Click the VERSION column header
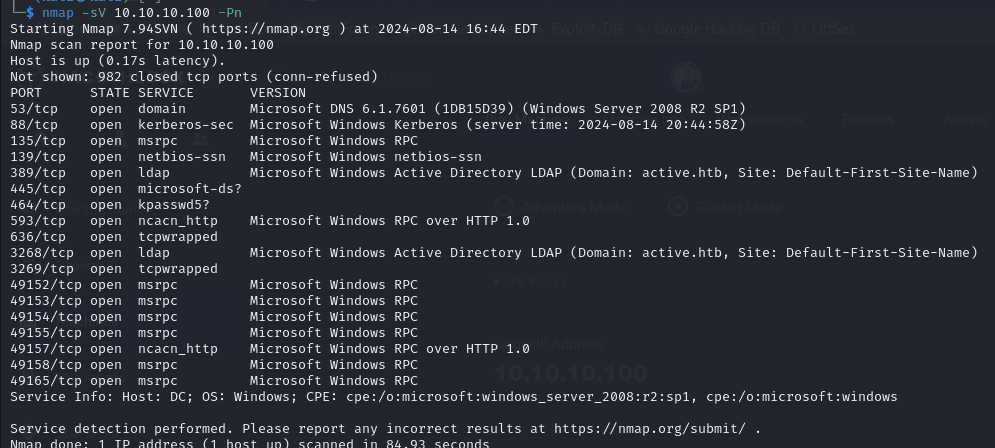 pyautogui.click(x=277, y=93)
